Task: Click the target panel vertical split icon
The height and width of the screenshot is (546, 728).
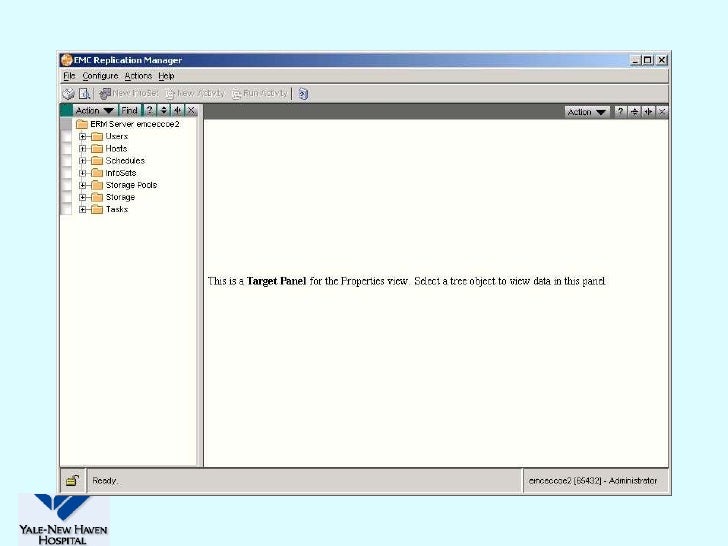Action: tap(634, 112)
